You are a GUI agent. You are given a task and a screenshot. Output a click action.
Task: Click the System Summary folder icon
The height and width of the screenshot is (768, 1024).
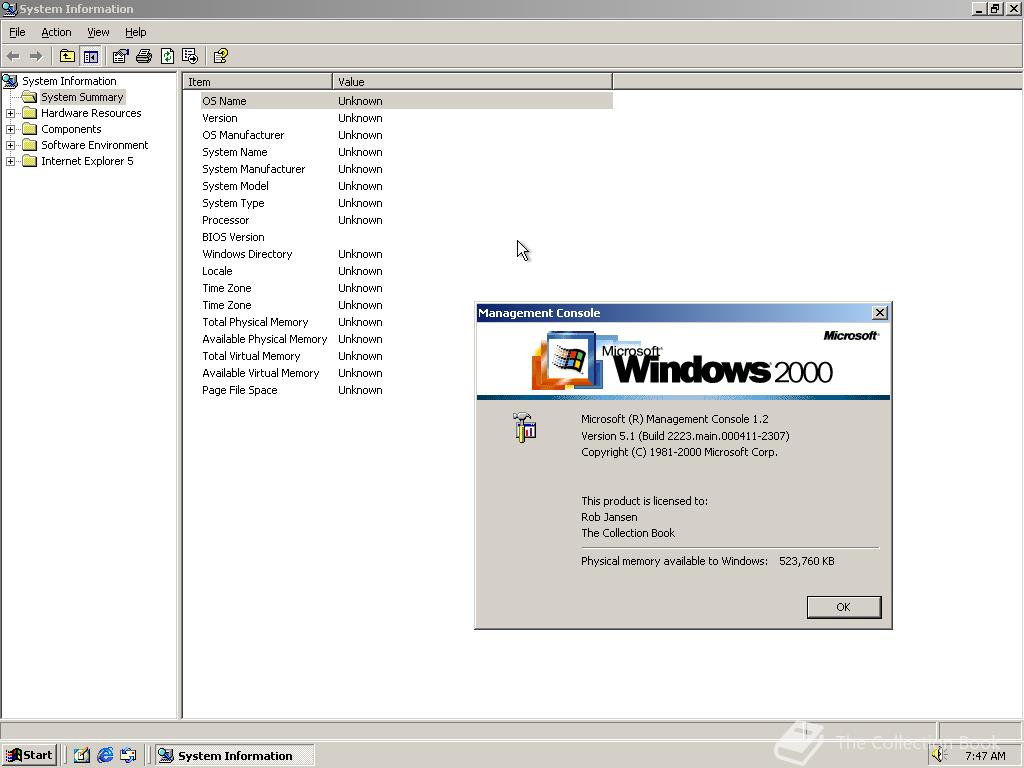[29, 97]
